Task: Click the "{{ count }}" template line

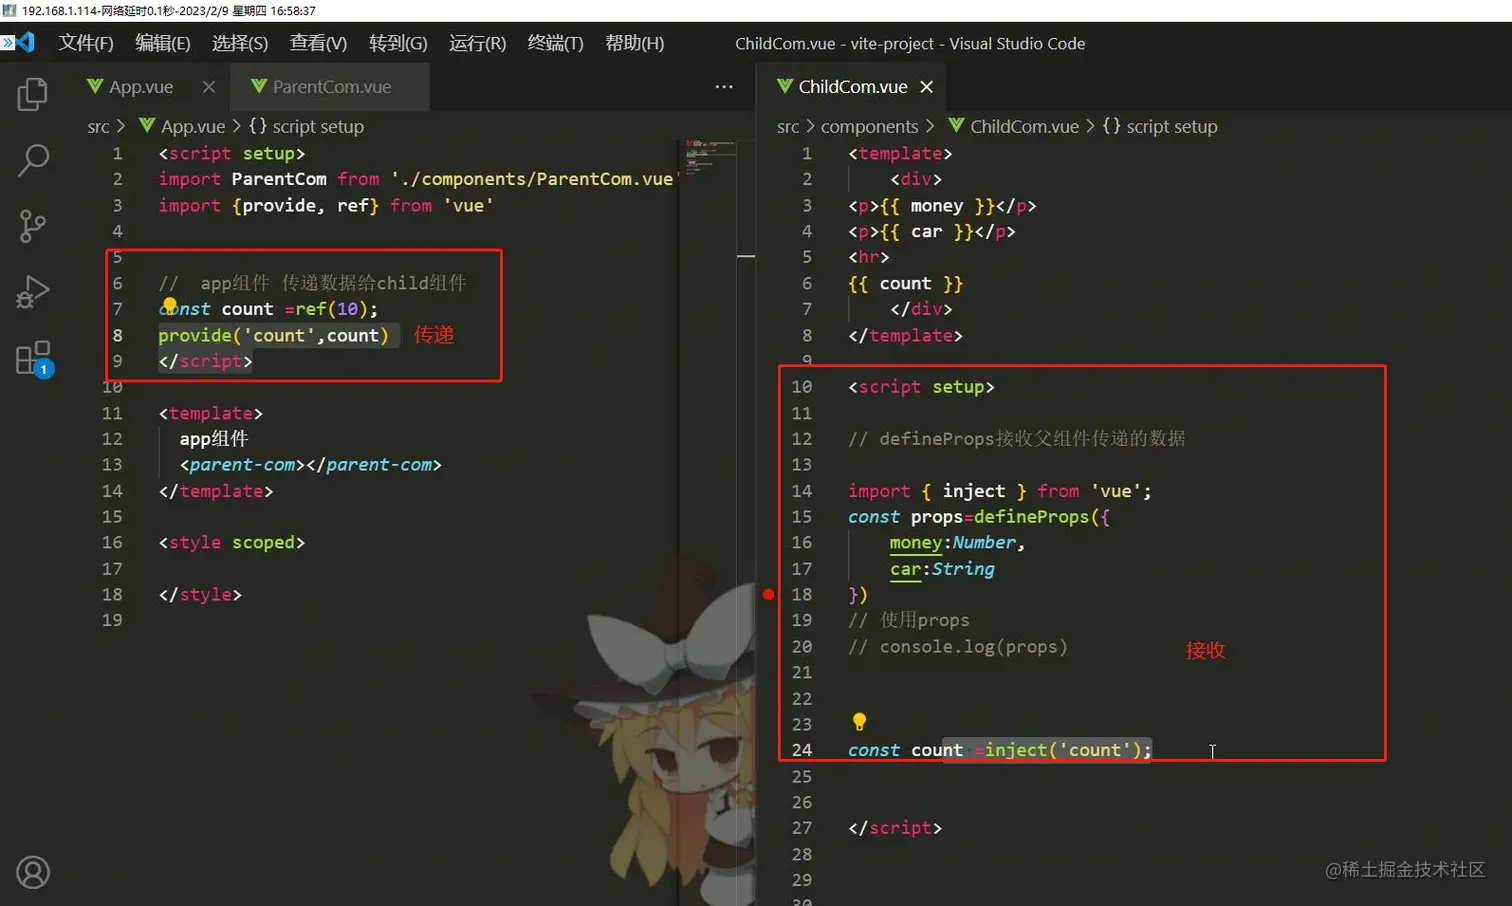Action: coord(905,283)
